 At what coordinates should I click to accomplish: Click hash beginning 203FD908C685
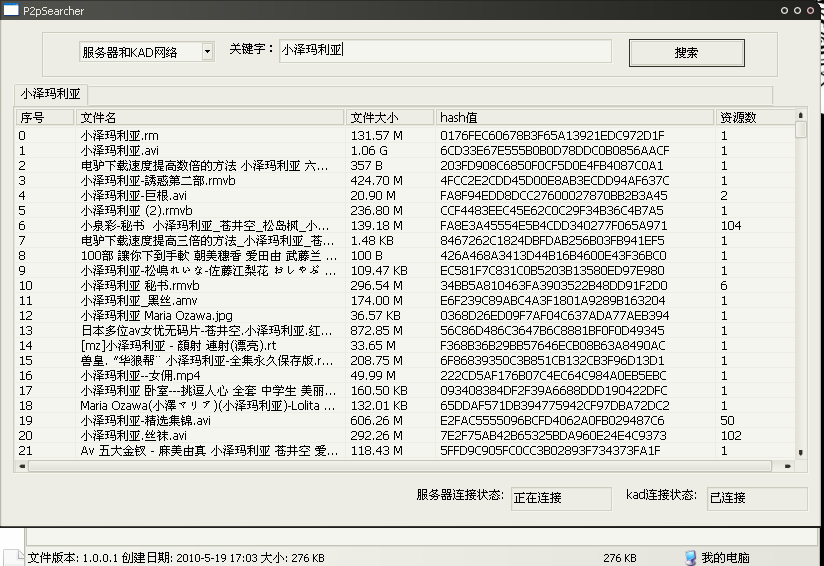click(x=552, y=166)
